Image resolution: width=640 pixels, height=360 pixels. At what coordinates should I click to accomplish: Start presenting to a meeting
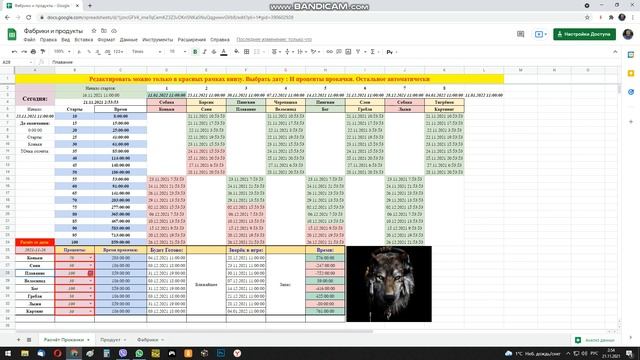(540, 34)
